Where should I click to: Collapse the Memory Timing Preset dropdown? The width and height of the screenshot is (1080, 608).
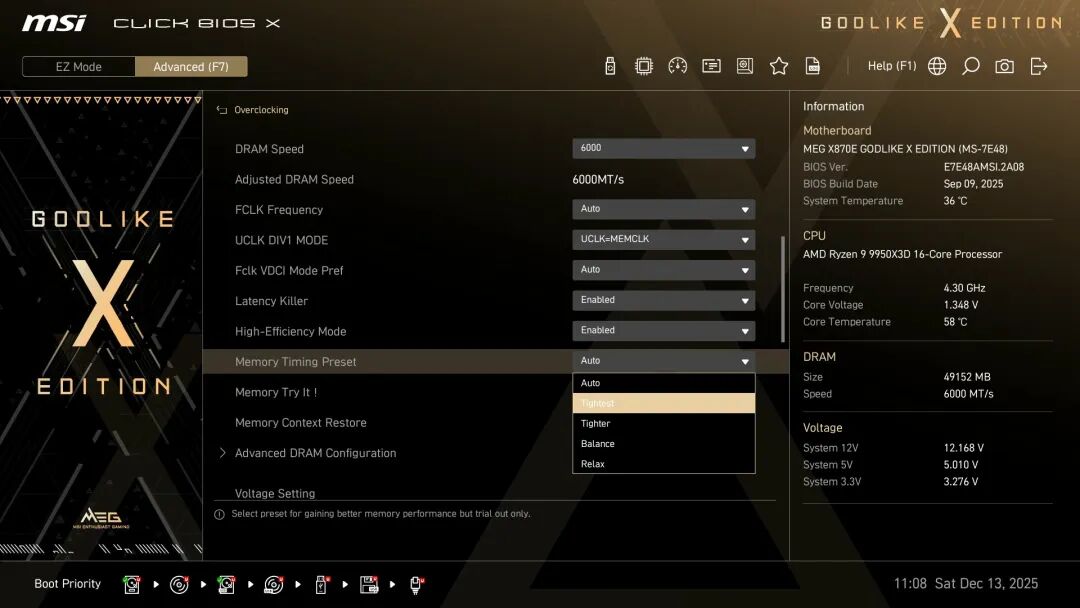point(663,361)
